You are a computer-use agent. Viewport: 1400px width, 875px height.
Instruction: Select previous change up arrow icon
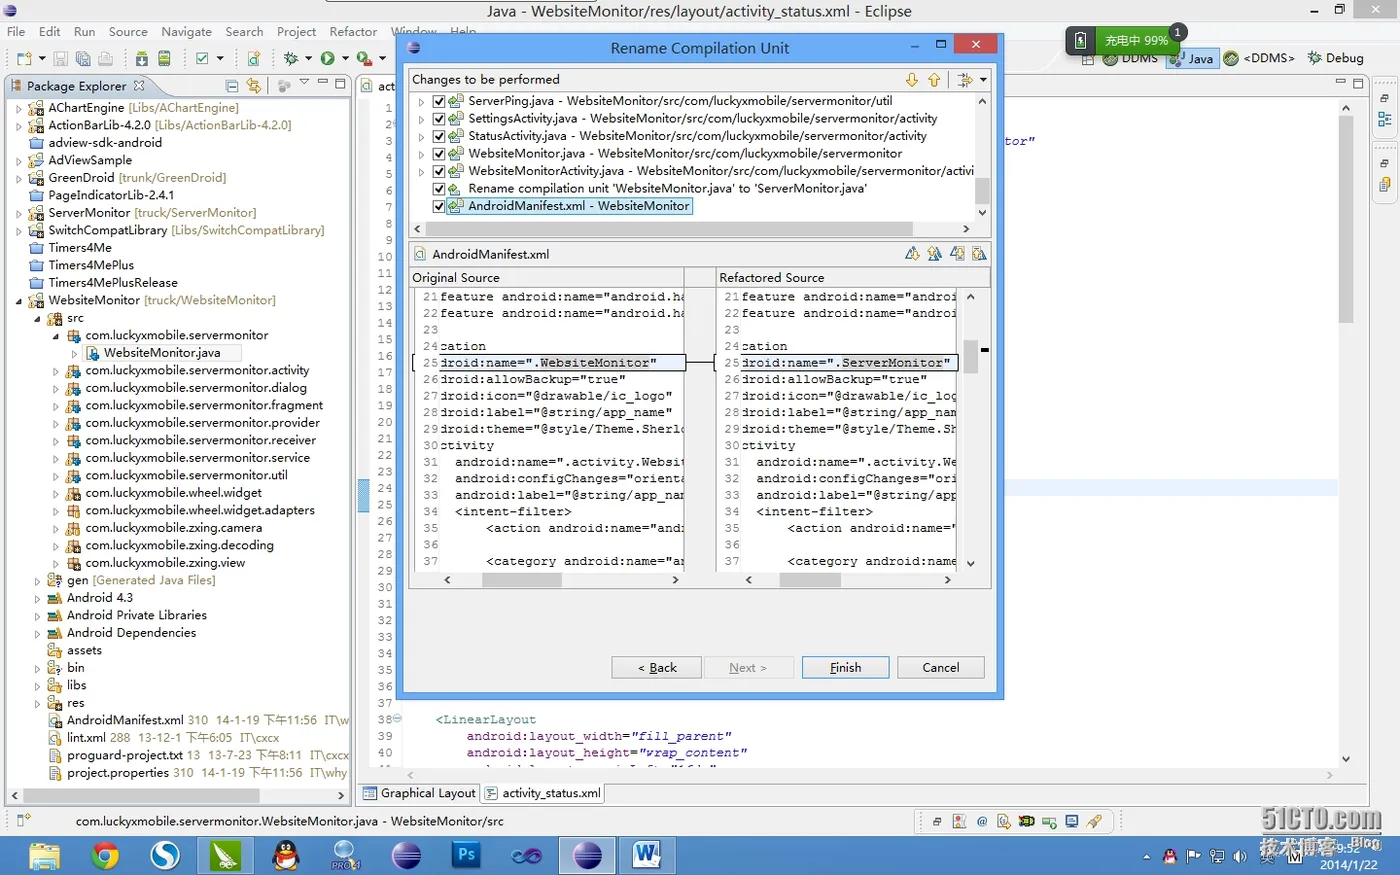coord(934,80)
